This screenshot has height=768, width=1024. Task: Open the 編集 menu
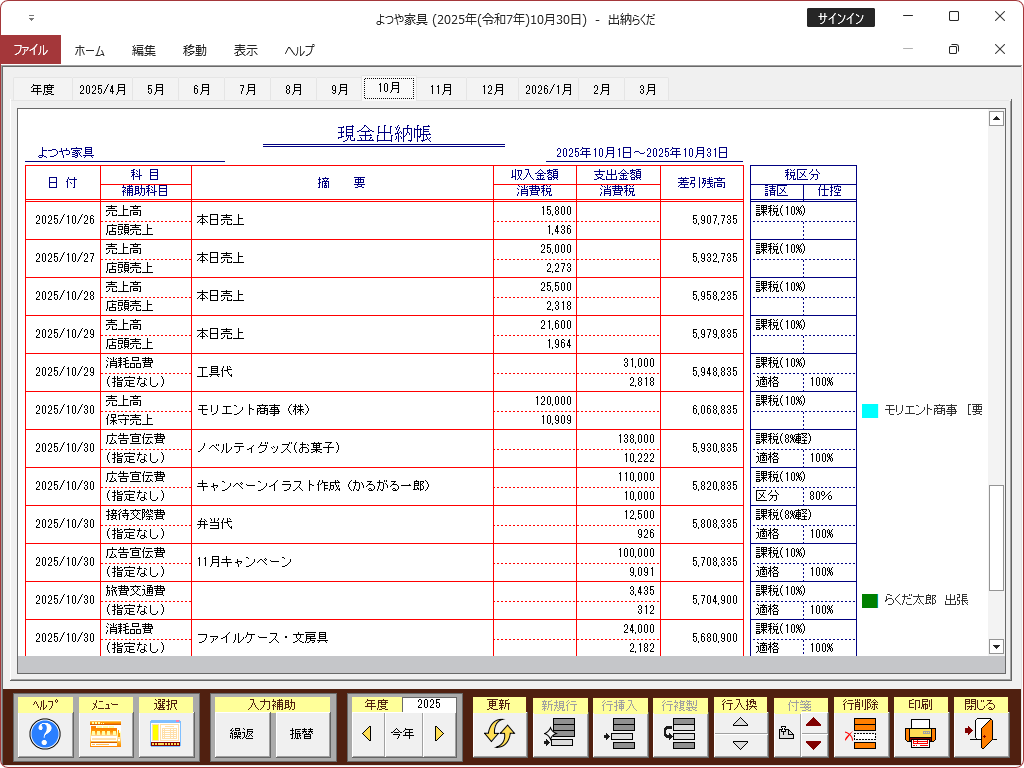[144, 50]
